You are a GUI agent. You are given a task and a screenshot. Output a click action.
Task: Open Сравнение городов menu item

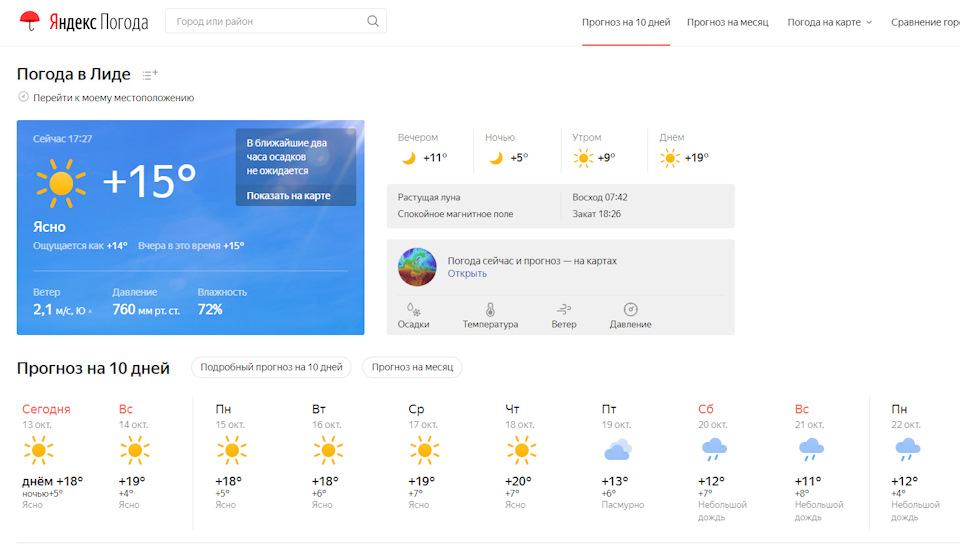[925, 22]
